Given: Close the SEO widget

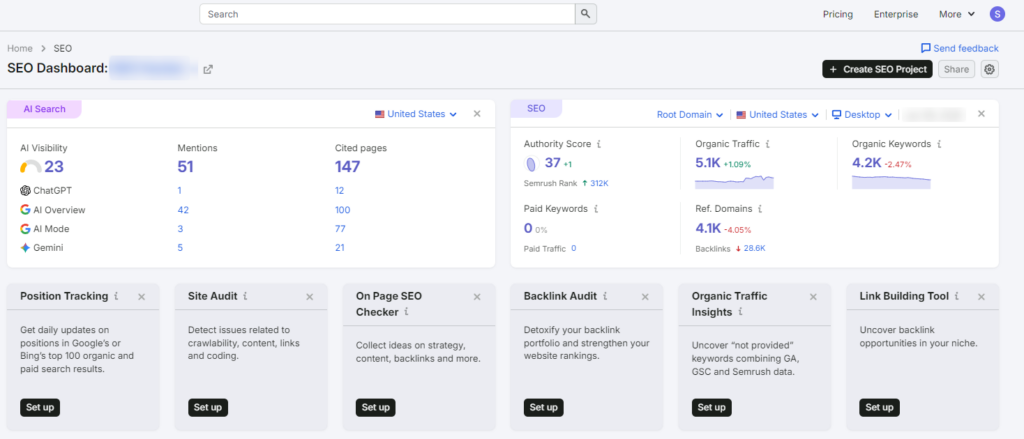Looking at the screenshot, I should pyautogui.click(x=981, y=114).
